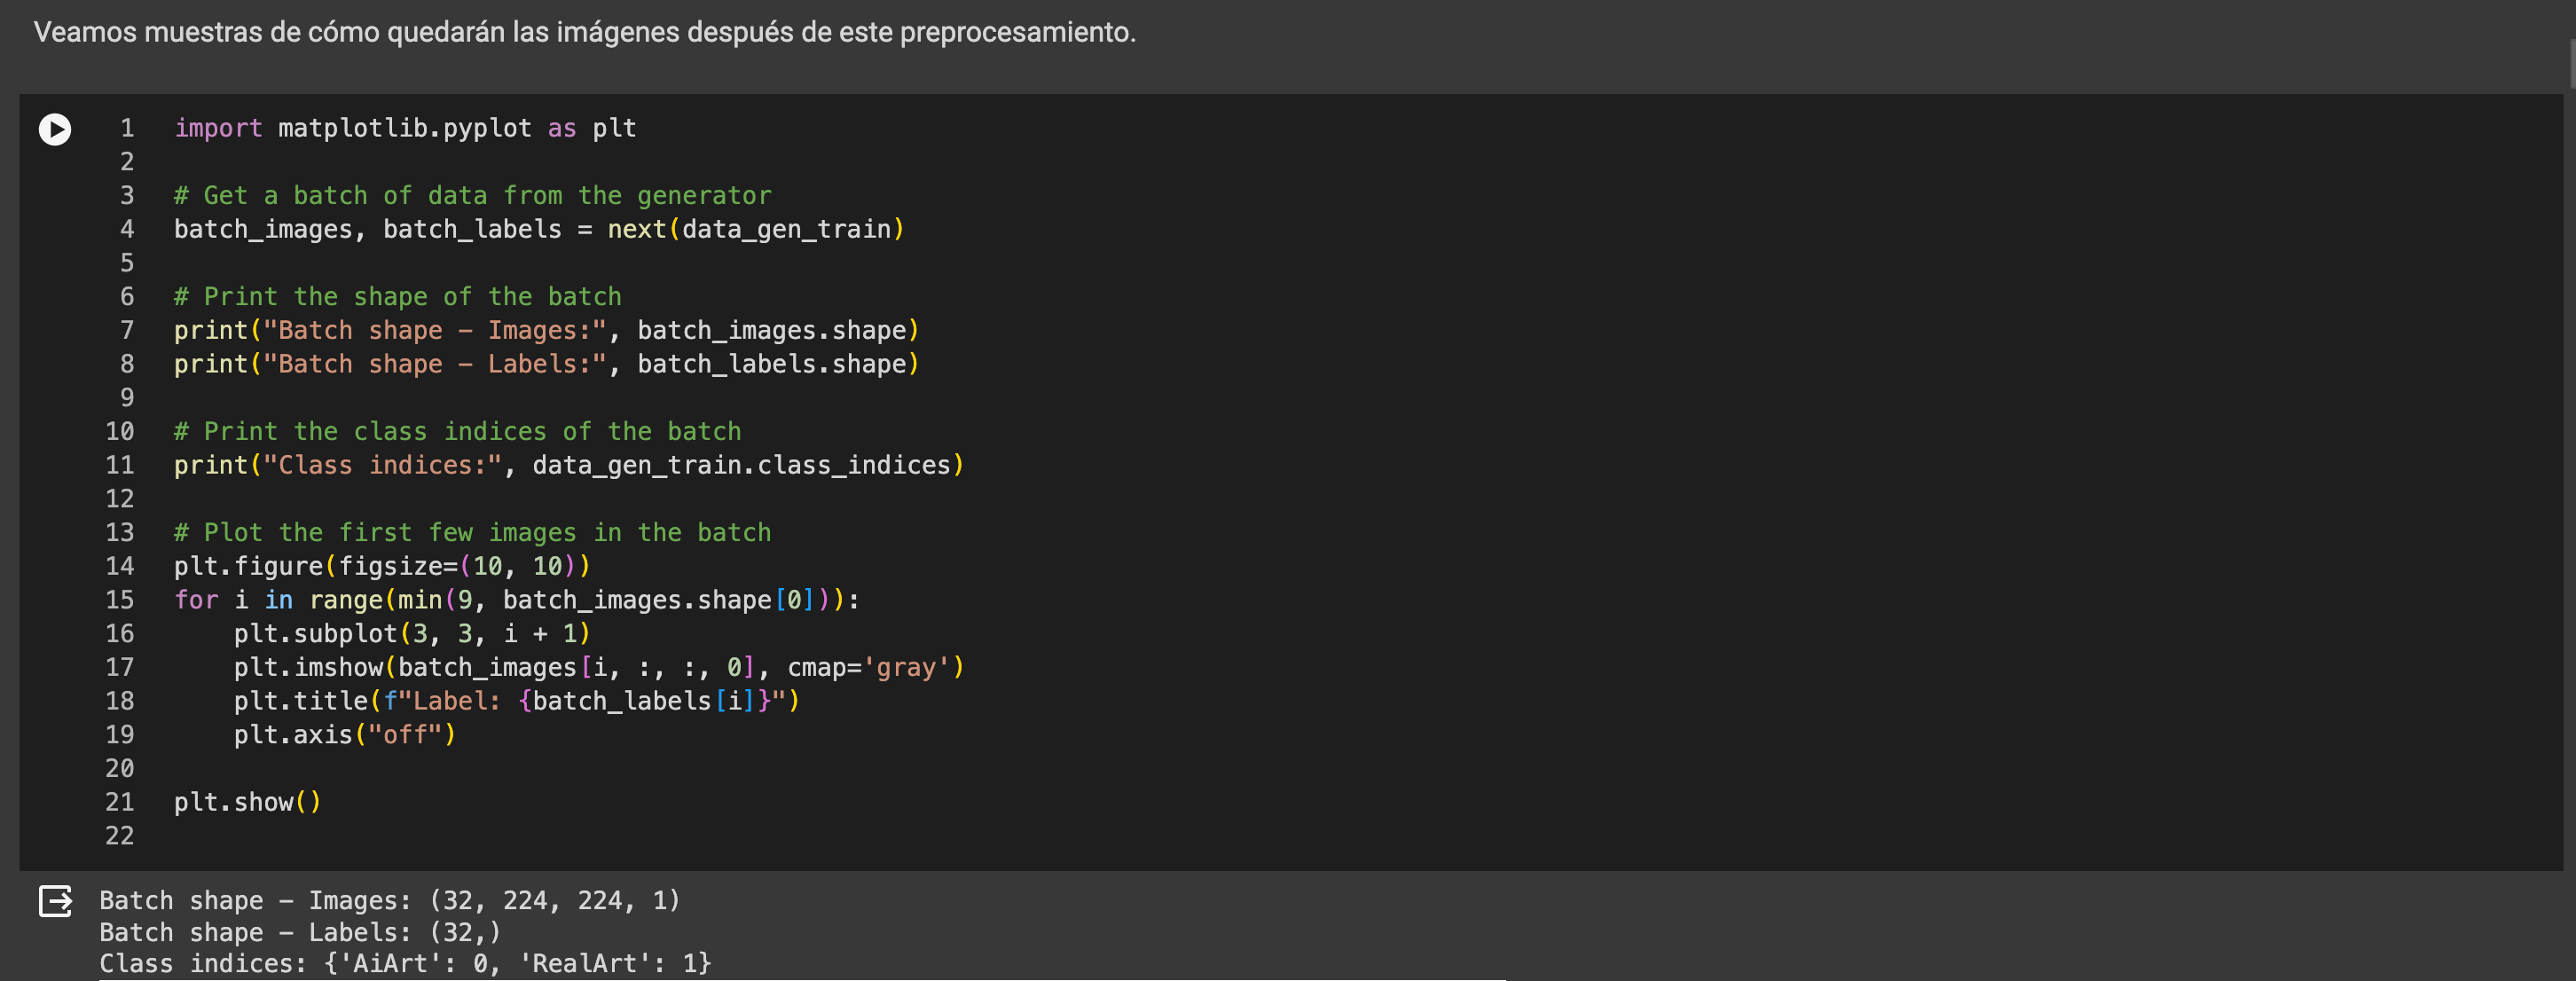Click the plt.title Label f-string line
The height and width of the screenshot is (981, 2576).
click(515, 702)
